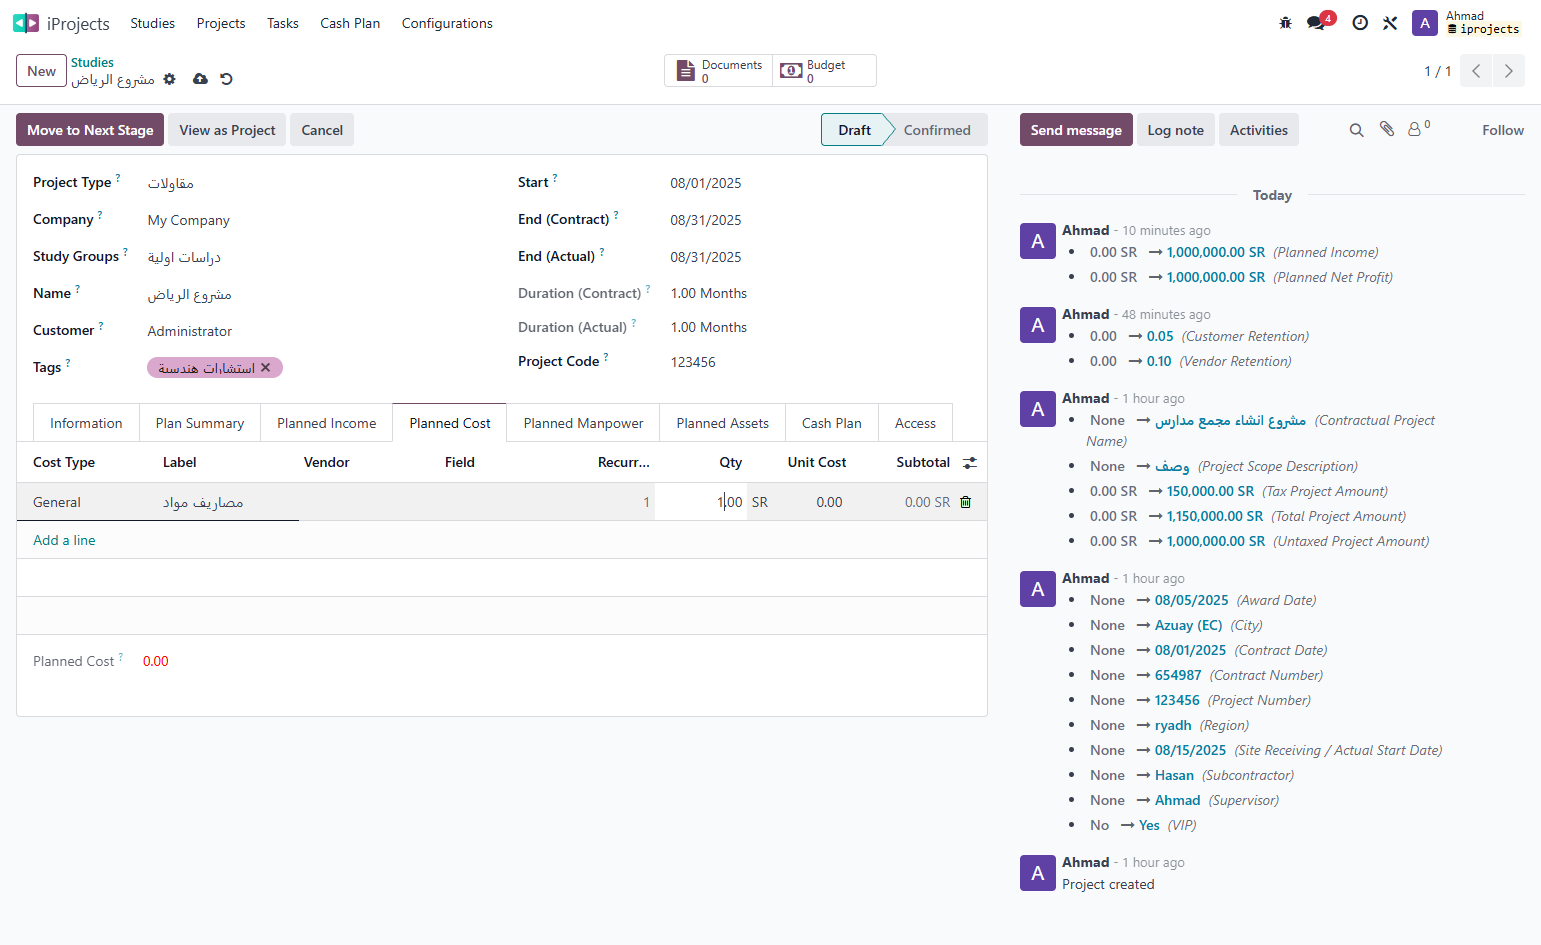The width and height of the screenshot is (1541, 945).
Task: Remove the استشارات هندسة tag with its X
Action: click(x=266, y=368)
